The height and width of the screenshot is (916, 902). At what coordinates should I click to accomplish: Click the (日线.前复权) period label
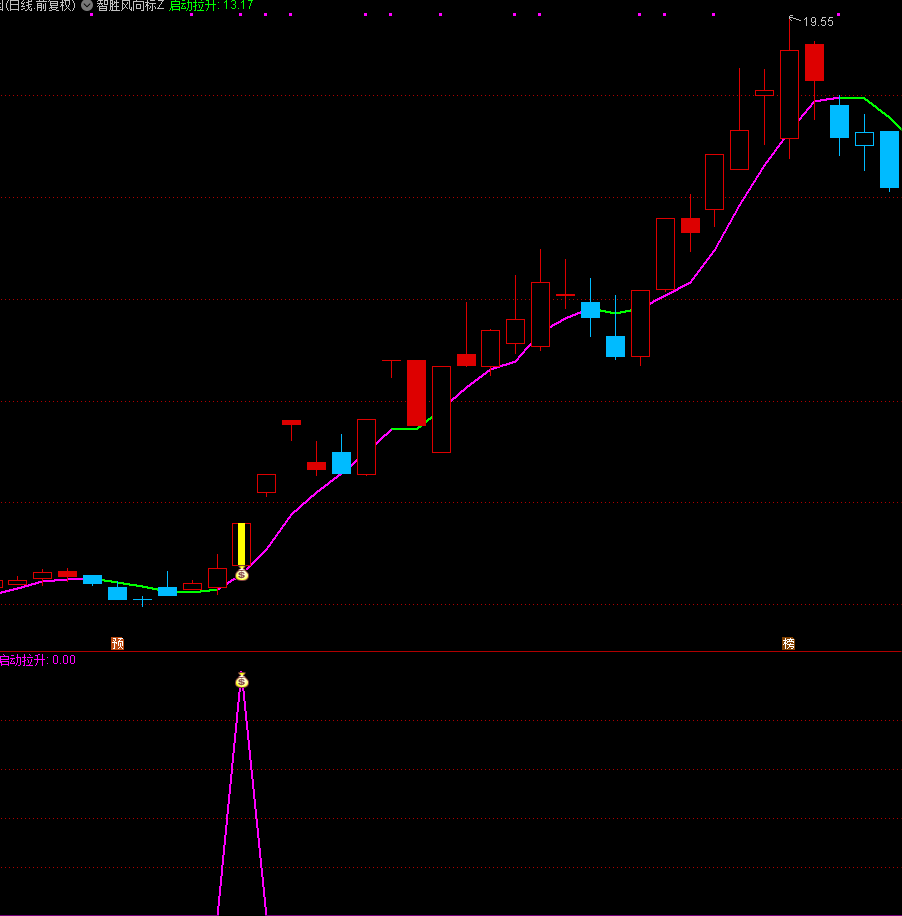[40, 5]
